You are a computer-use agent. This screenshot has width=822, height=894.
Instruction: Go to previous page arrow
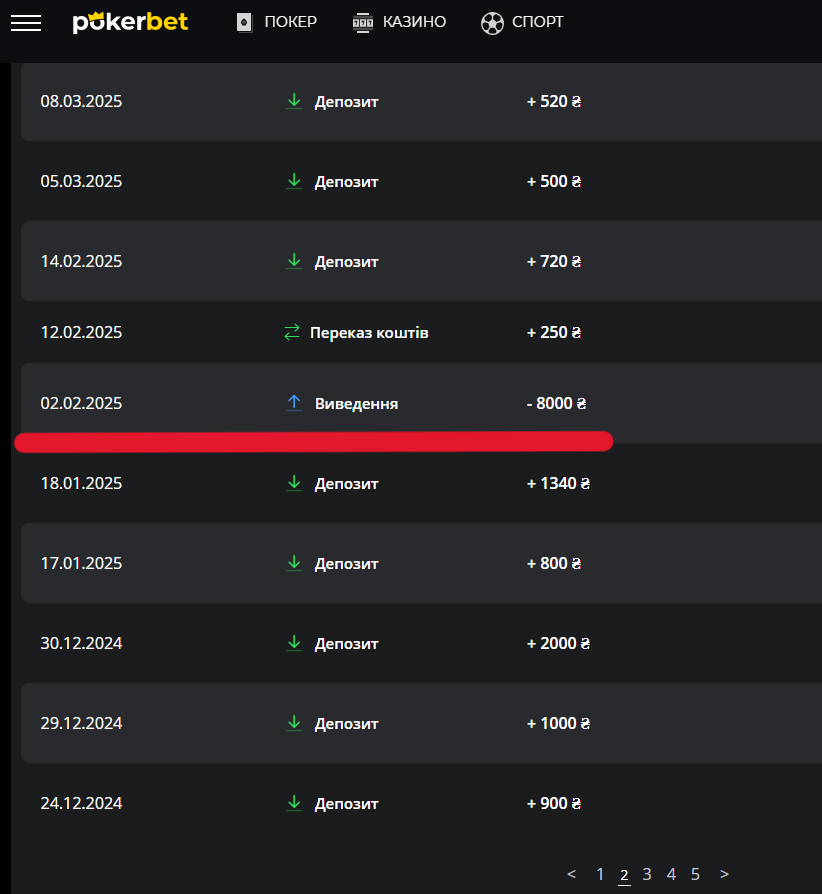click(572, 874)
